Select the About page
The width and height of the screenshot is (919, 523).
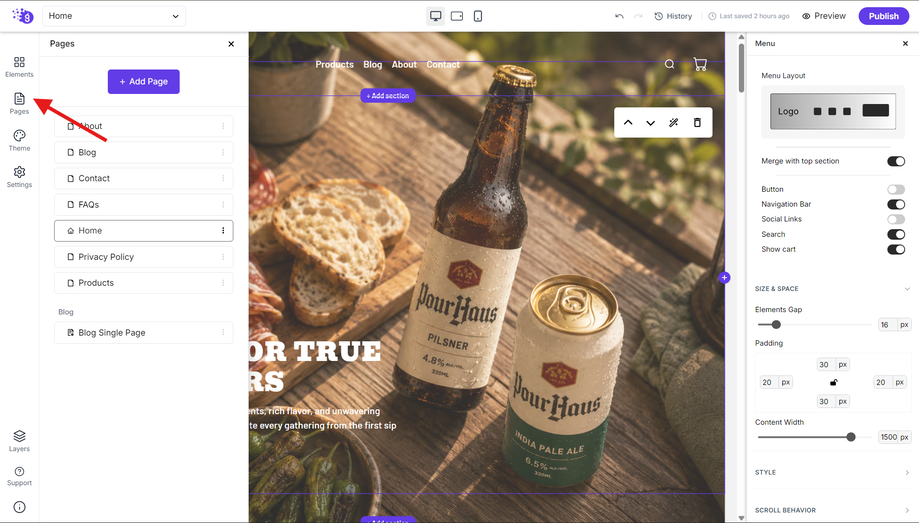click(144, 126)
